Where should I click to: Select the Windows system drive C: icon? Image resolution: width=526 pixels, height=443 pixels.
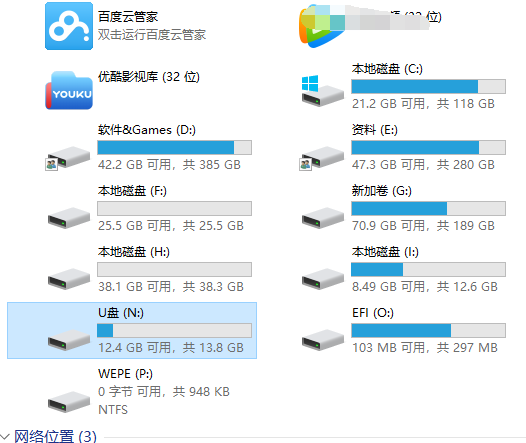[x=323, y=91]
